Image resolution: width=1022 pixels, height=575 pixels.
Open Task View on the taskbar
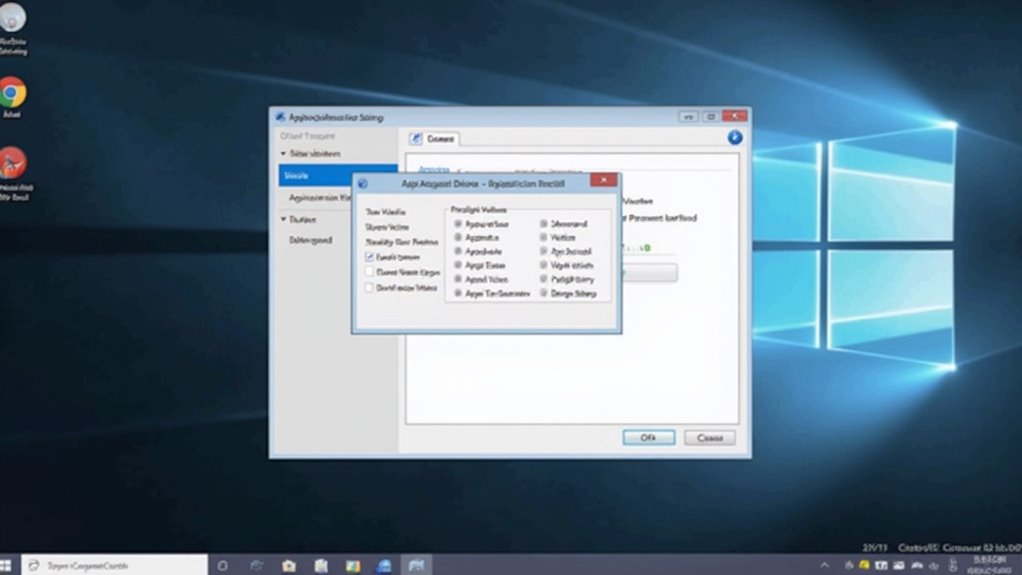256,566
